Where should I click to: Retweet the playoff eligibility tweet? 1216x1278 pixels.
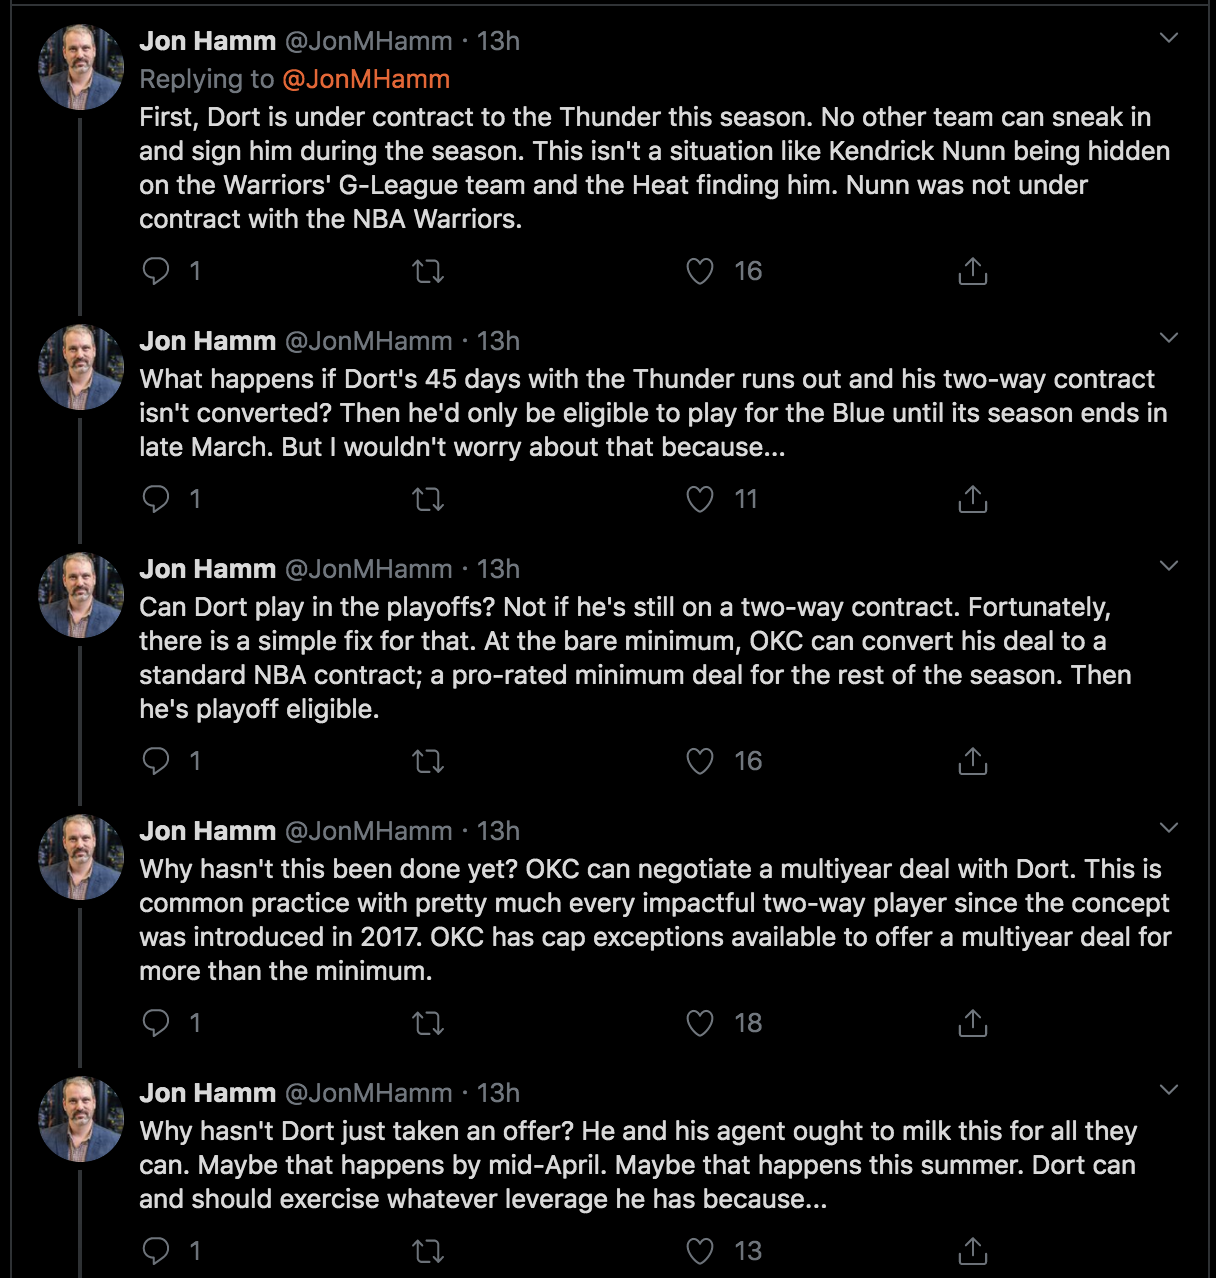[428, 761]
